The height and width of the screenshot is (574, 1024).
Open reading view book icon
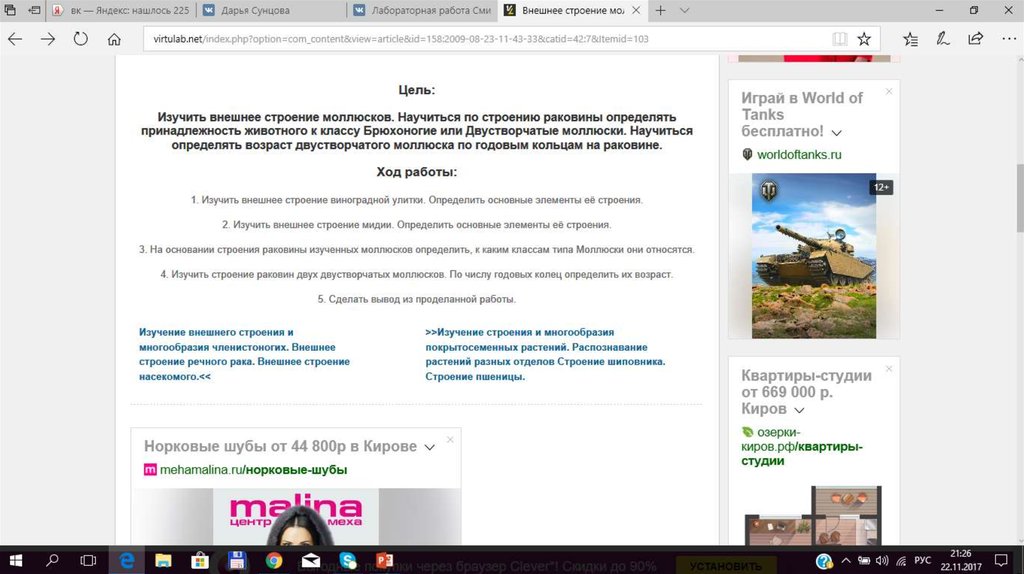click(840, 39)
